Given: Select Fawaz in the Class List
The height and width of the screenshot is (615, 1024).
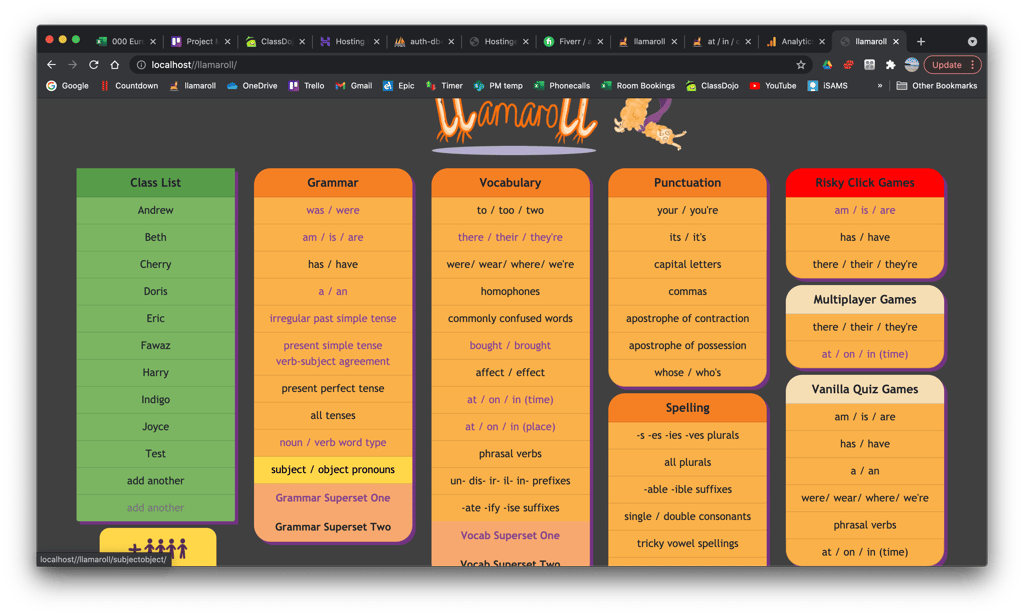Looking at the screenshot, I should 155,345.
